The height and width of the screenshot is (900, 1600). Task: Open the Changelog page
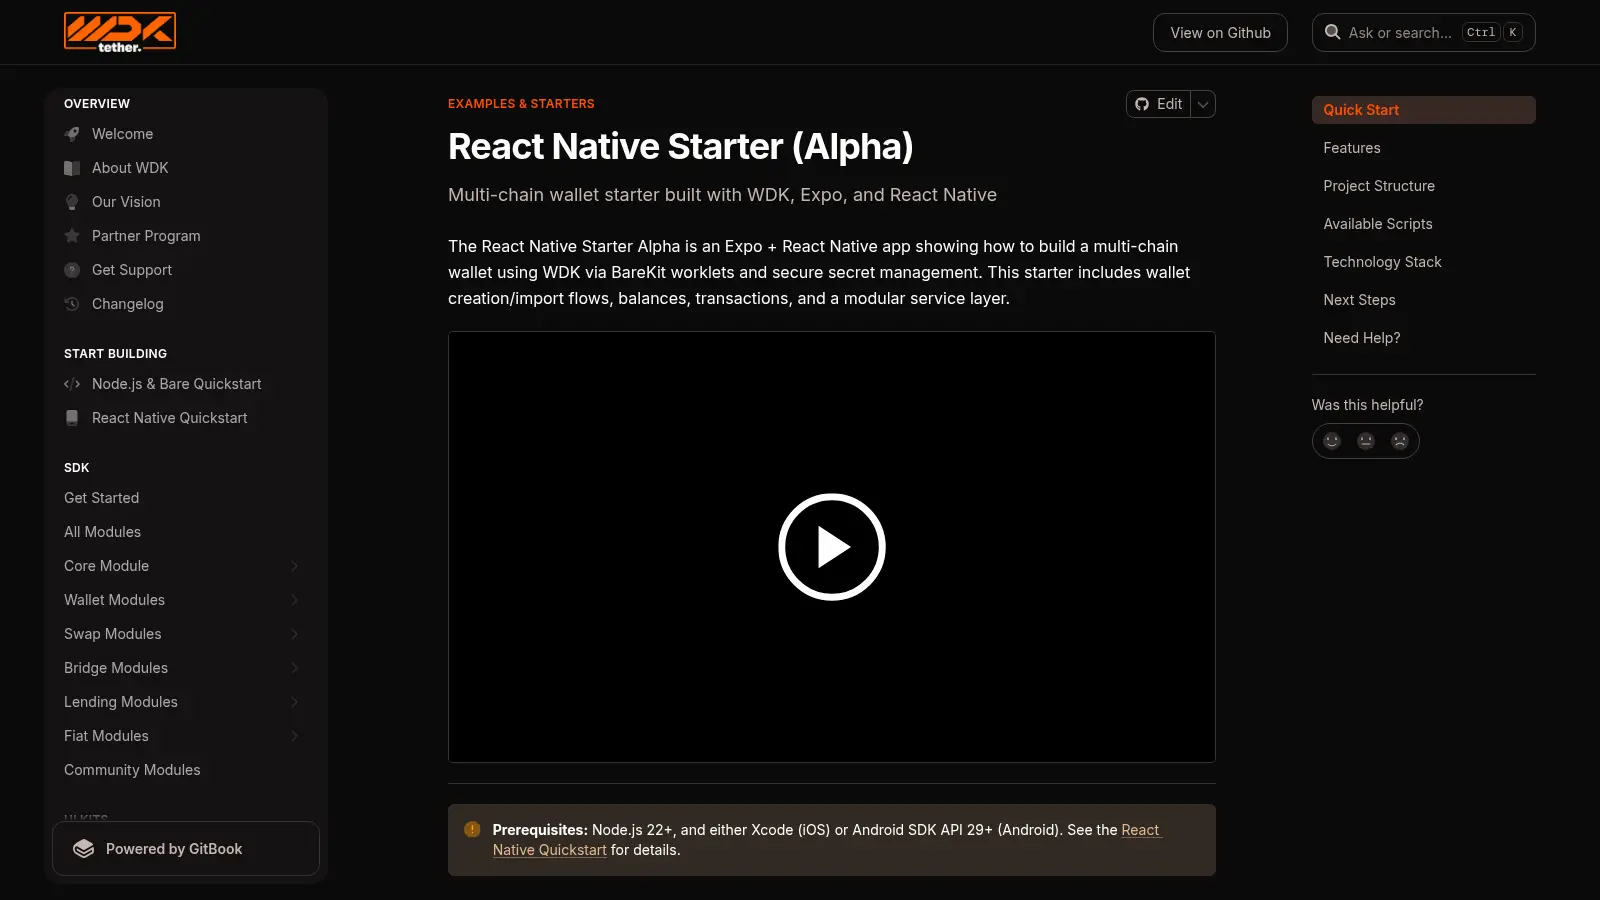(x=182, y=304)
